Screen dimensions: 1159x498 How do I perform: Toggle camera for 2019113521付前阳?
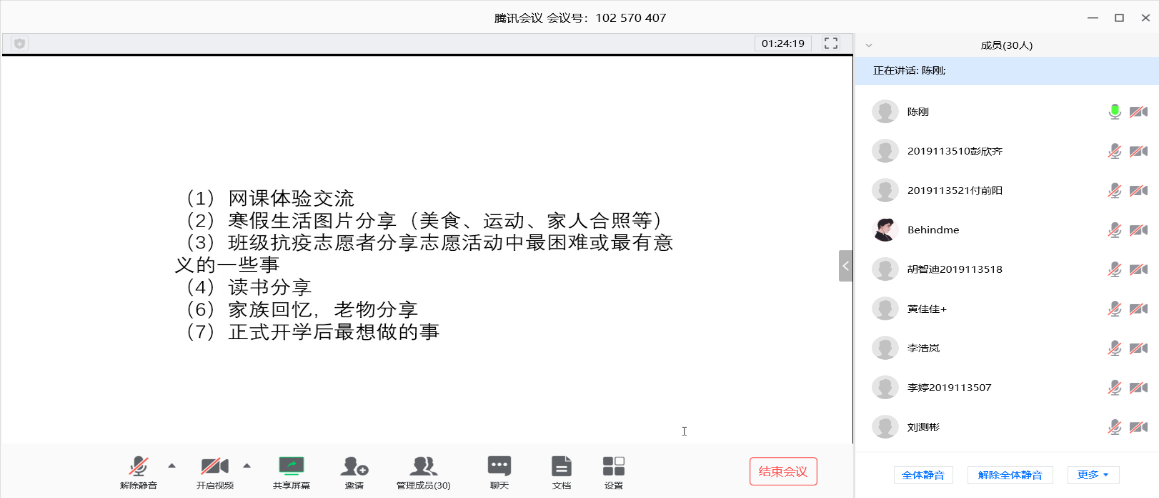[1139, 190]
